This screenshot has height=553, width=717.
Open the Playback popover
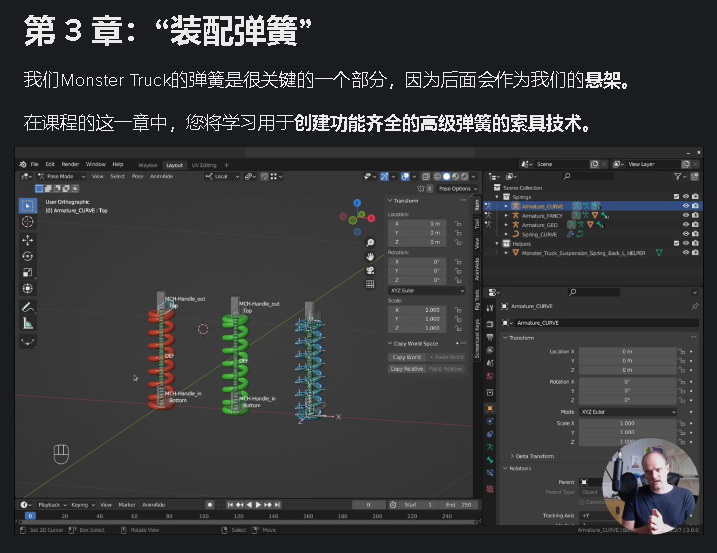click(52, 505)
